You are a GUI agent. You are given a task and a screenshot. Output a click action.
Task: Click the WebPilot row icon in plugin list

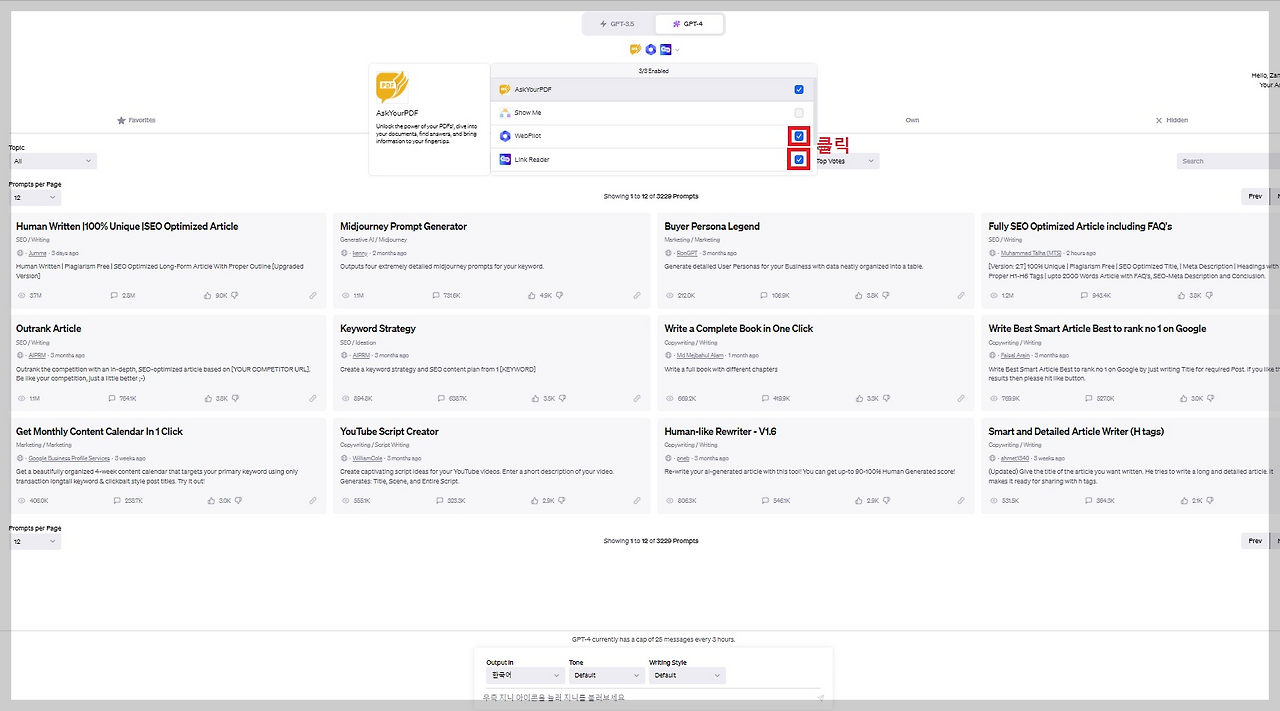point(505,136)
